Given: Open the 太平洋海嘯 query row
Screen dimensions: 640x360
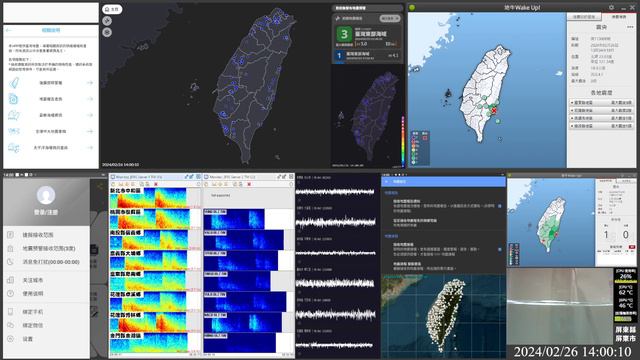Looking at the screenshot, I should pyautogui.click(x=51, y=148).
